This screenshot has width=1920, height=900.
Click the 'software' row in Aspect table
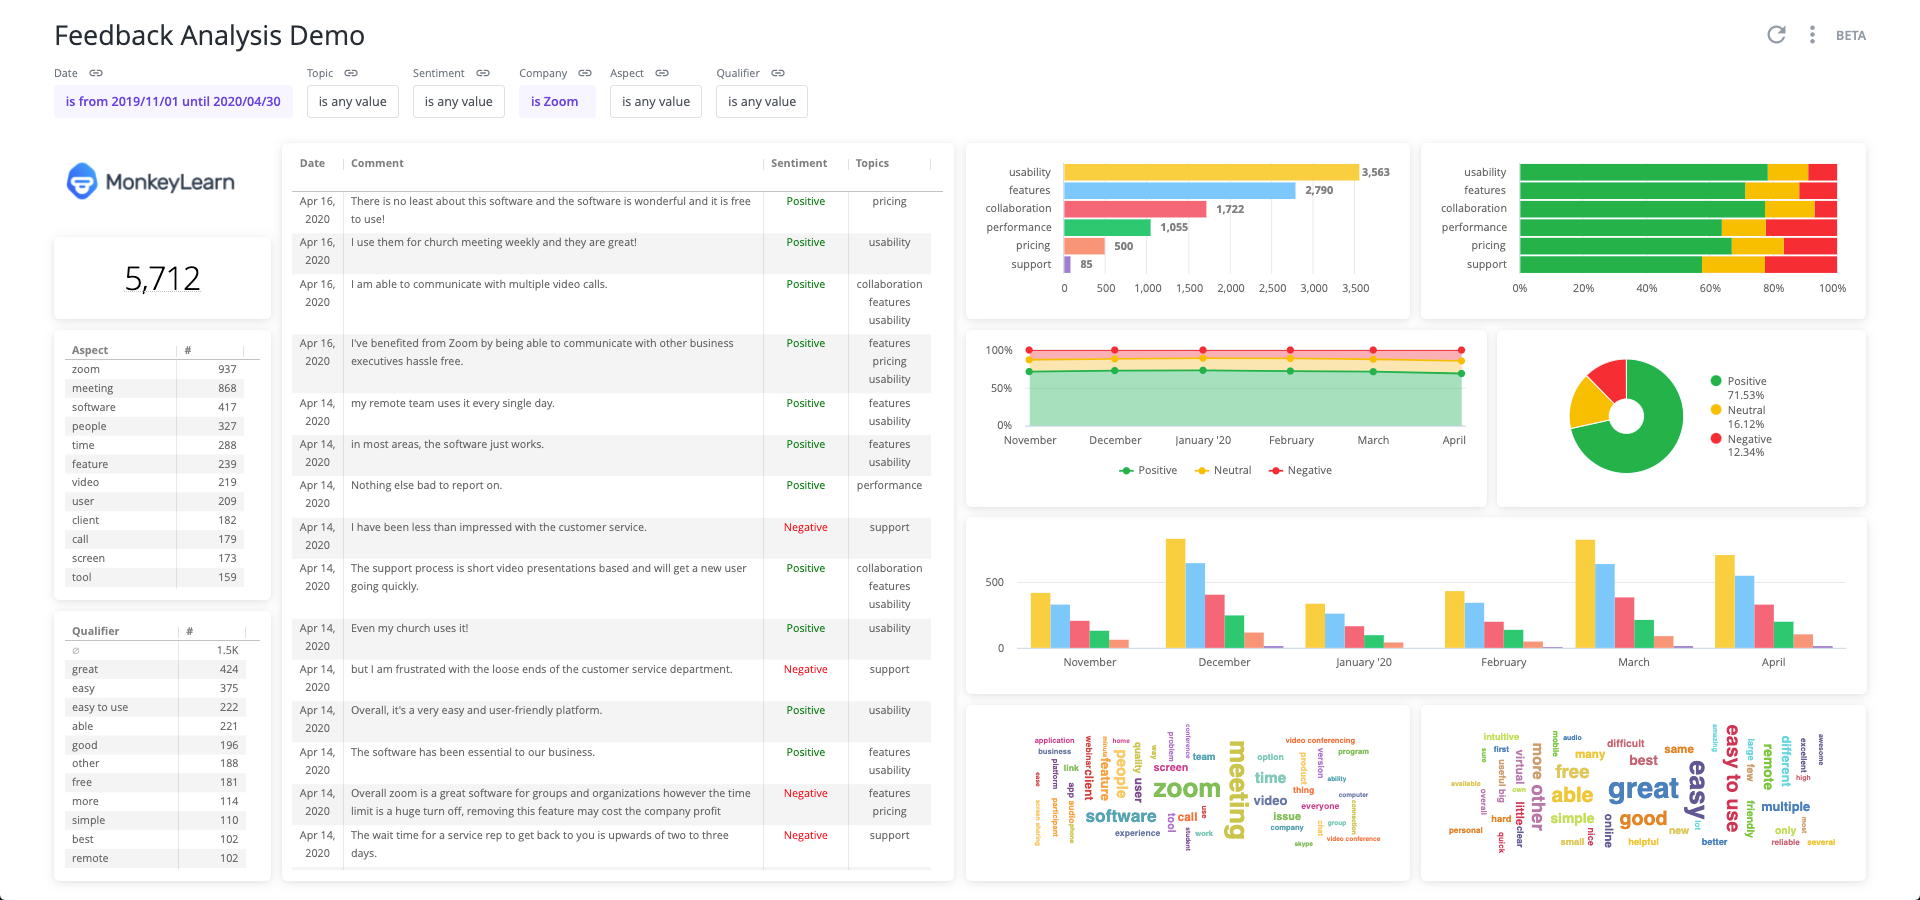pyautogui.click(x=155, y=407)
